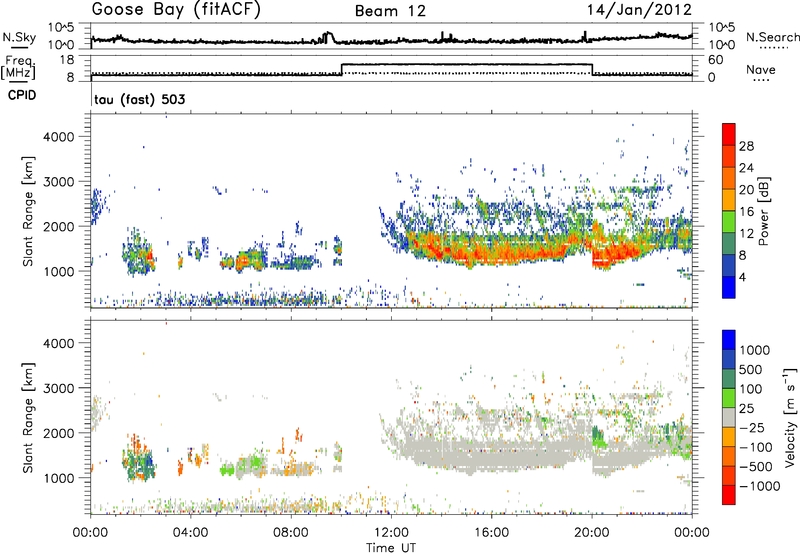Click the '1000' velocity colorbar label
This screenshot has width=800, height=554.
tap(754, 350)
